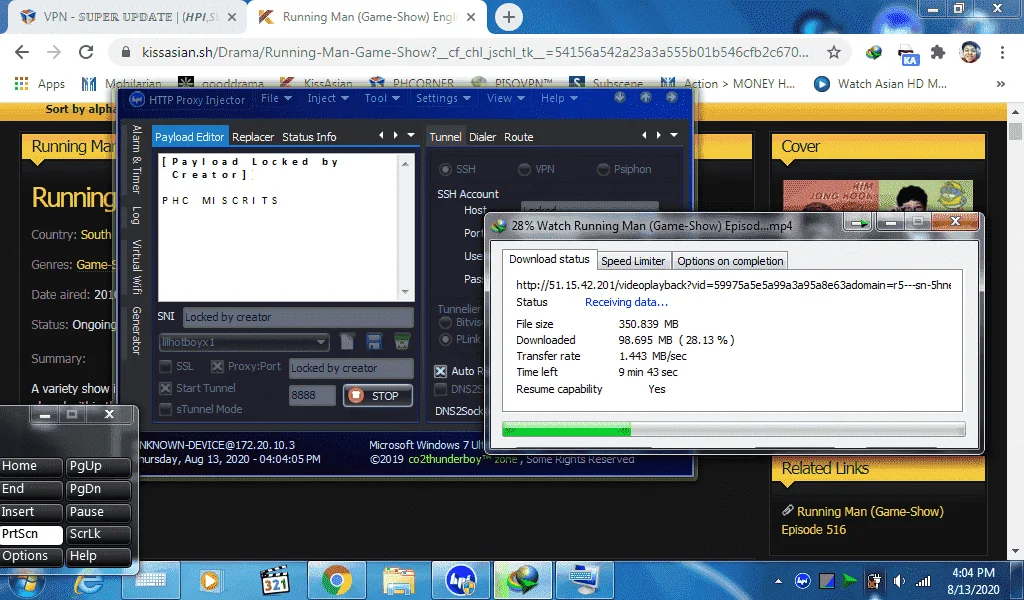1024x600 pixels.
Task: Click the middle round icon after the Help menu
Action: (x=645, y=97)
